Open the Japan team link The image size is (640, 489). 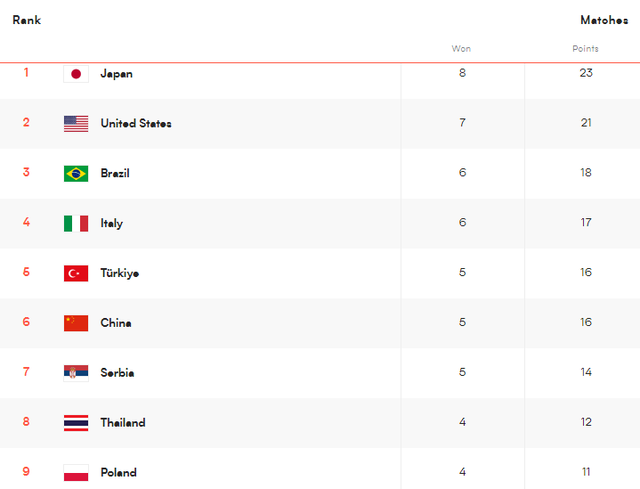(116, 74)
